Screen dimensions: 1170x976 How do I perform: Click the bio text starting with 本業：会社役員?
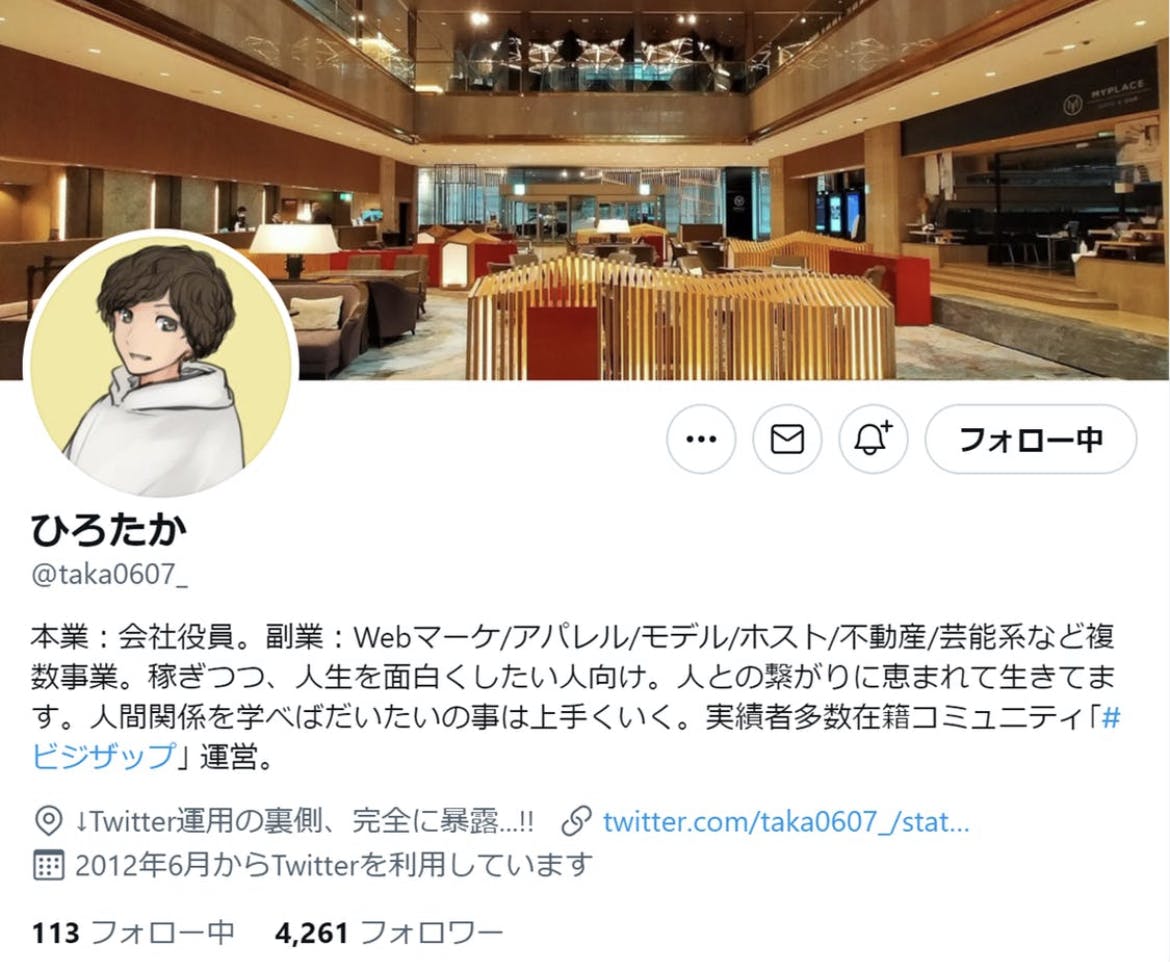(575, 698)
